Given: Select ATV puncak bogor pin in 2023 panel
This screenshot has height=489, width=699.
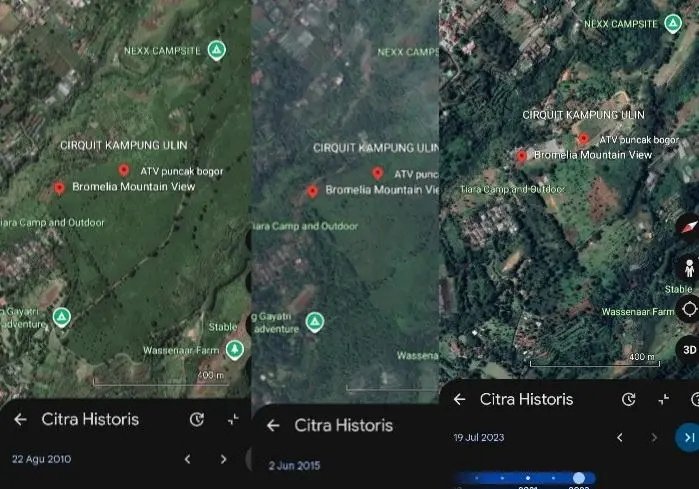Looking at the screenshot, I should (583, 139).
